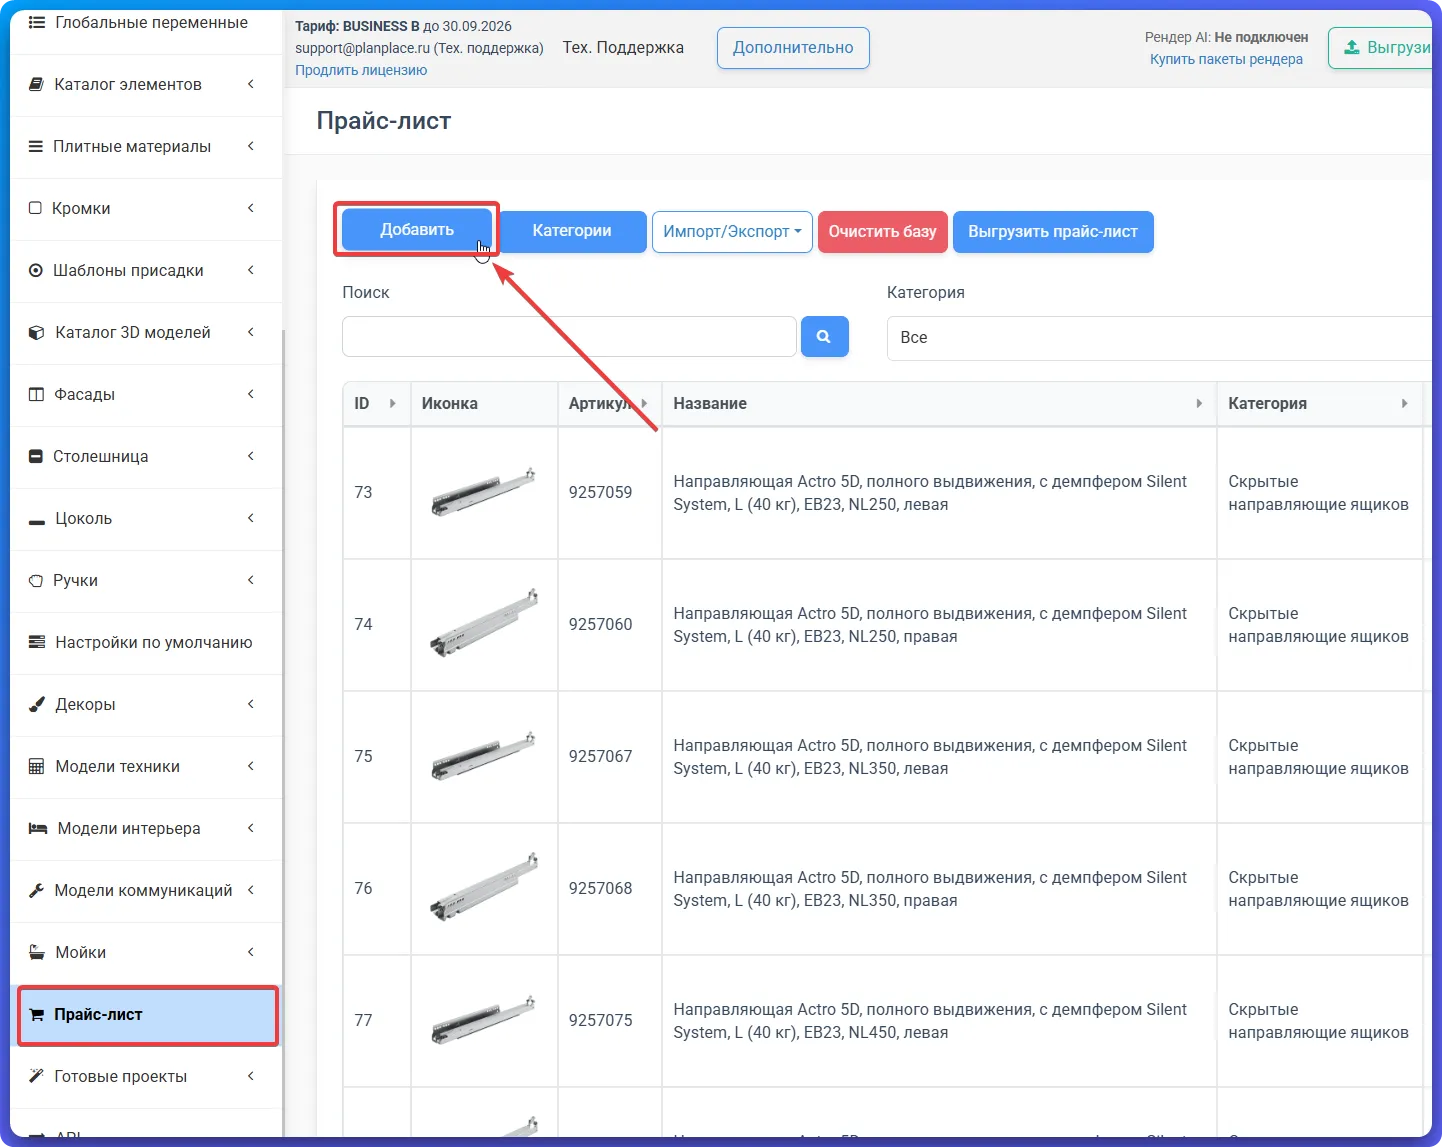Image resolution: width=1442 pixels, height=1147 pixels.
Task: Open the Купить пакеты рендера link
Action: pyautogui.click(x=1226, y=59)
